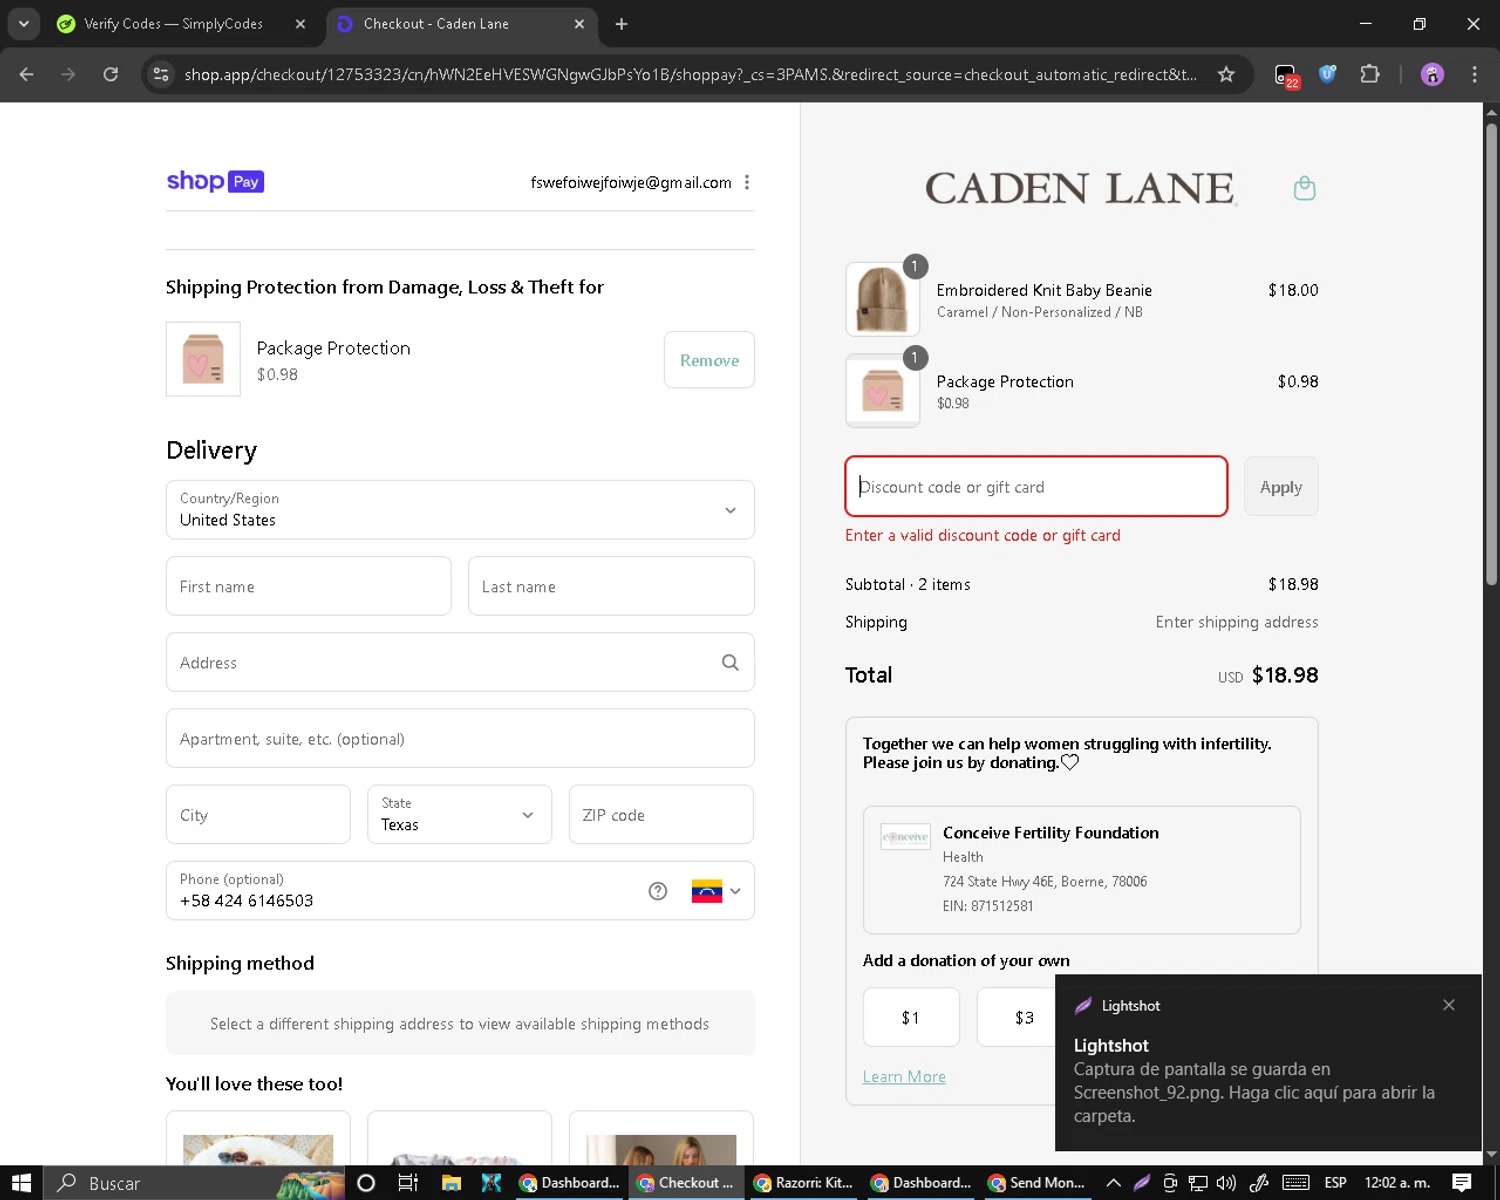Image resolution: width=1500 pixels, height=1200 pixels.
Task: Dismiss the Lightshot notification
Action: [x=1449, y=1005]
